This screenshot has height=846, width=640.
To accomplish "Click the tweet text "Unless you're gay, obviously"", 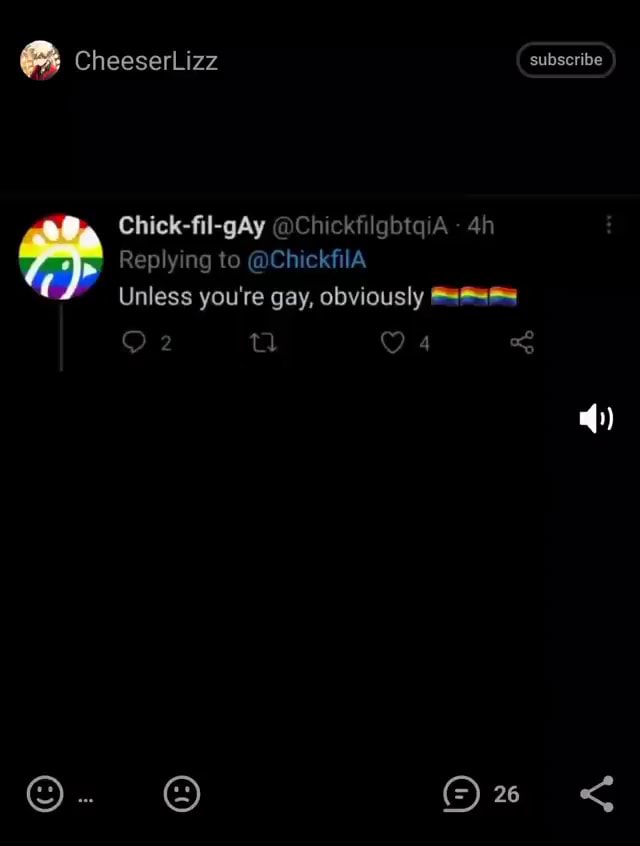I will [x=271, y=297].
